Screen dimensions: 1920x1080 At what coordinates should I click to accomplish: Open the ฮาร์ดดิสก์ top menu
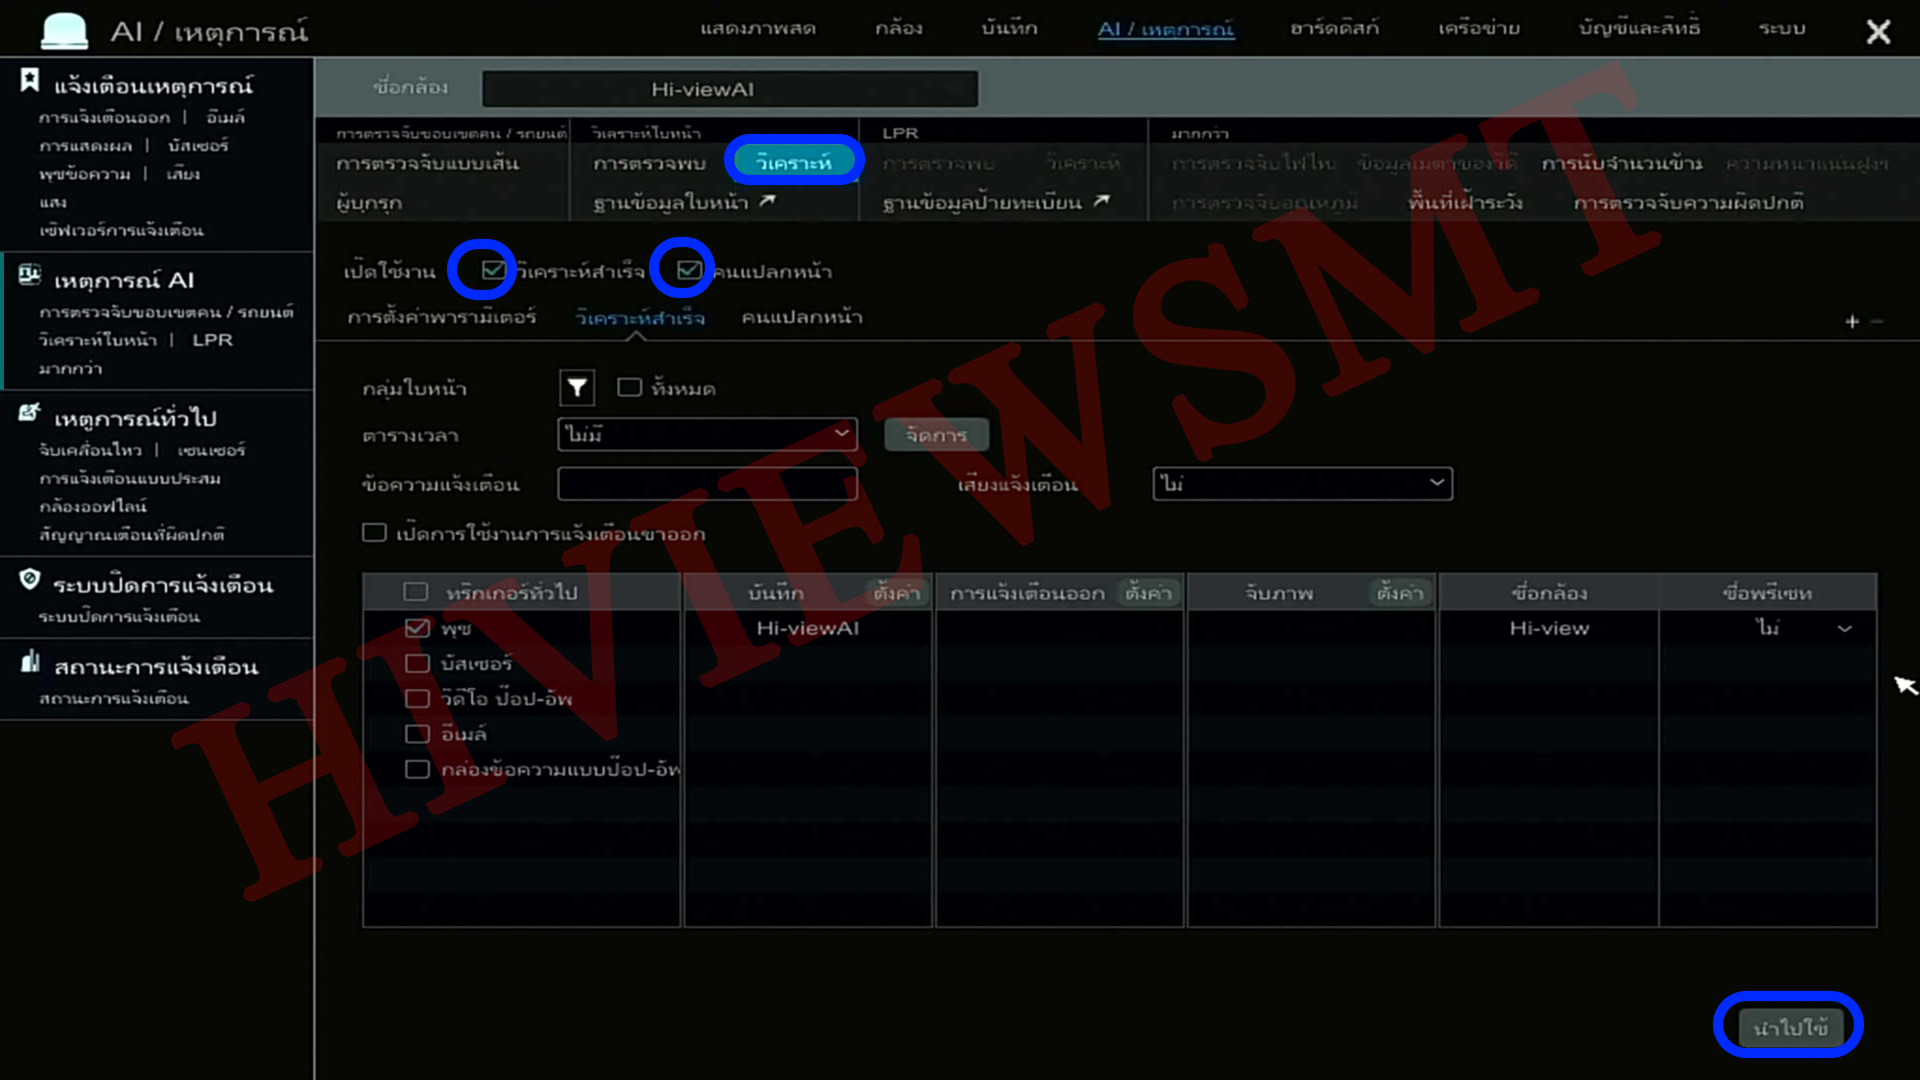1334,29
